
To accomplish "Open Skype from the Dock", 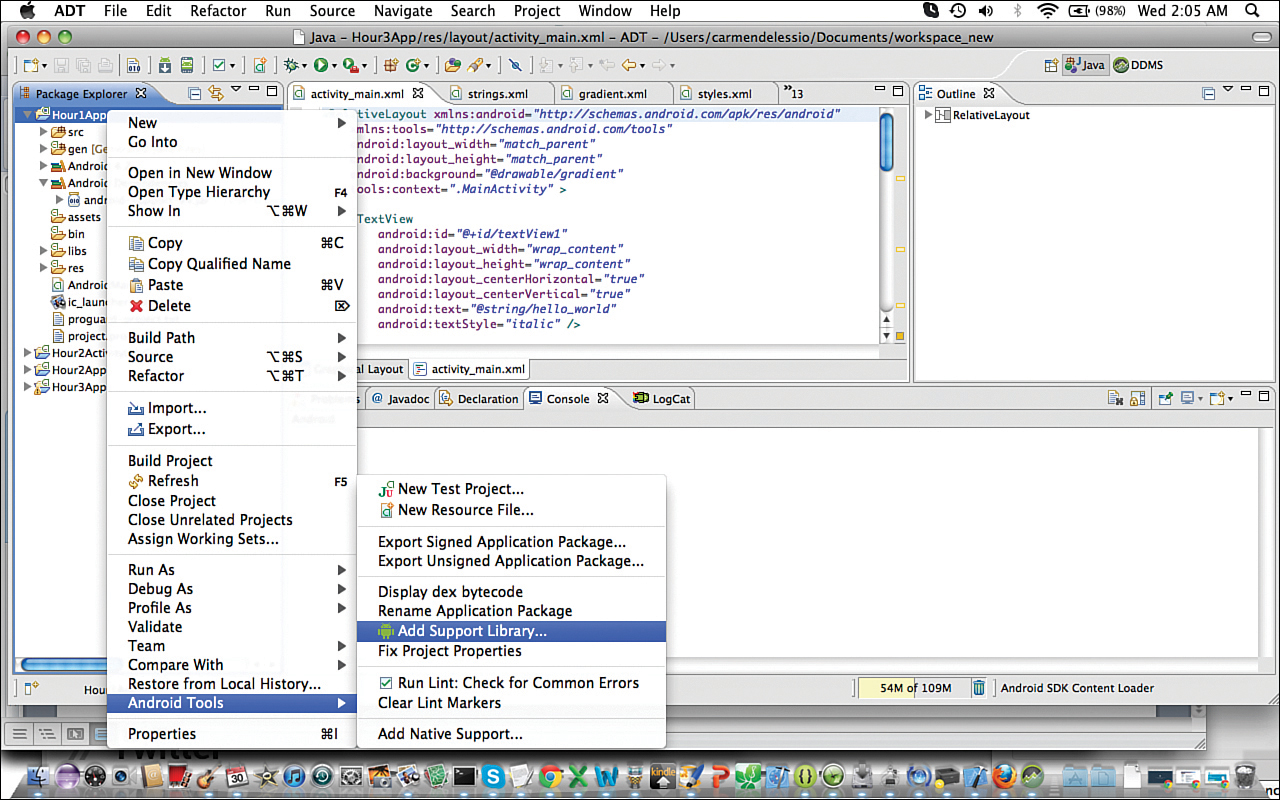I will tap(493, 775).
